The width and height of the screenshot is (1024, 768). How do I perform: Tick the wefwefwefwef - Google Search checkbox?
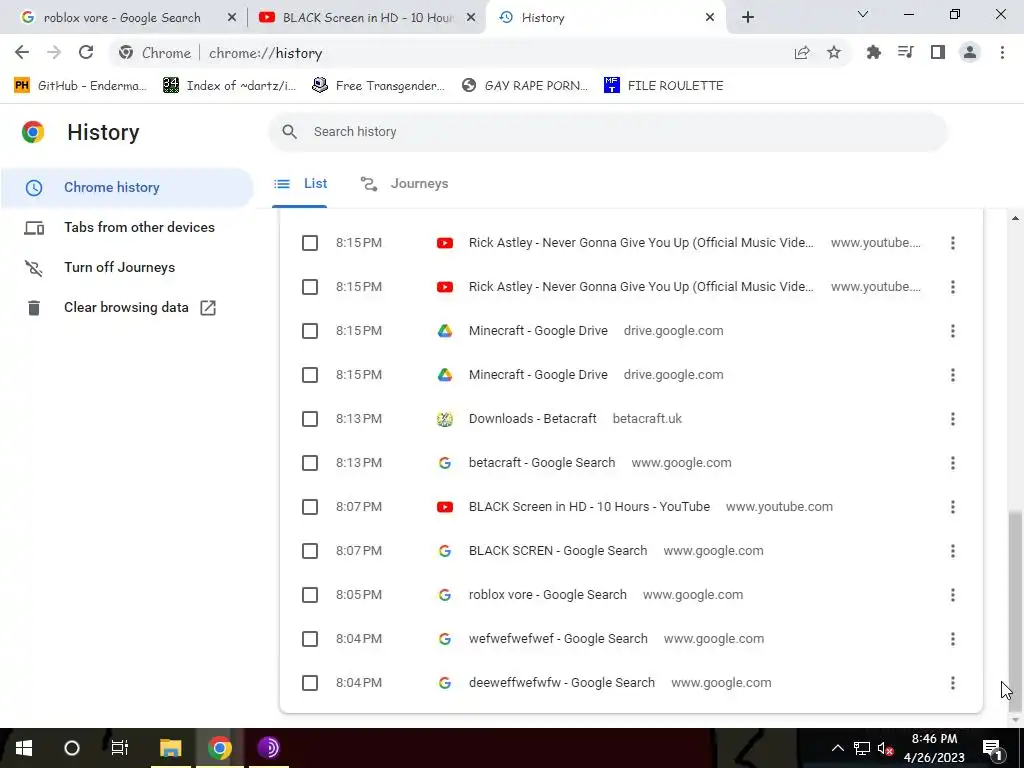pos(310,639)
